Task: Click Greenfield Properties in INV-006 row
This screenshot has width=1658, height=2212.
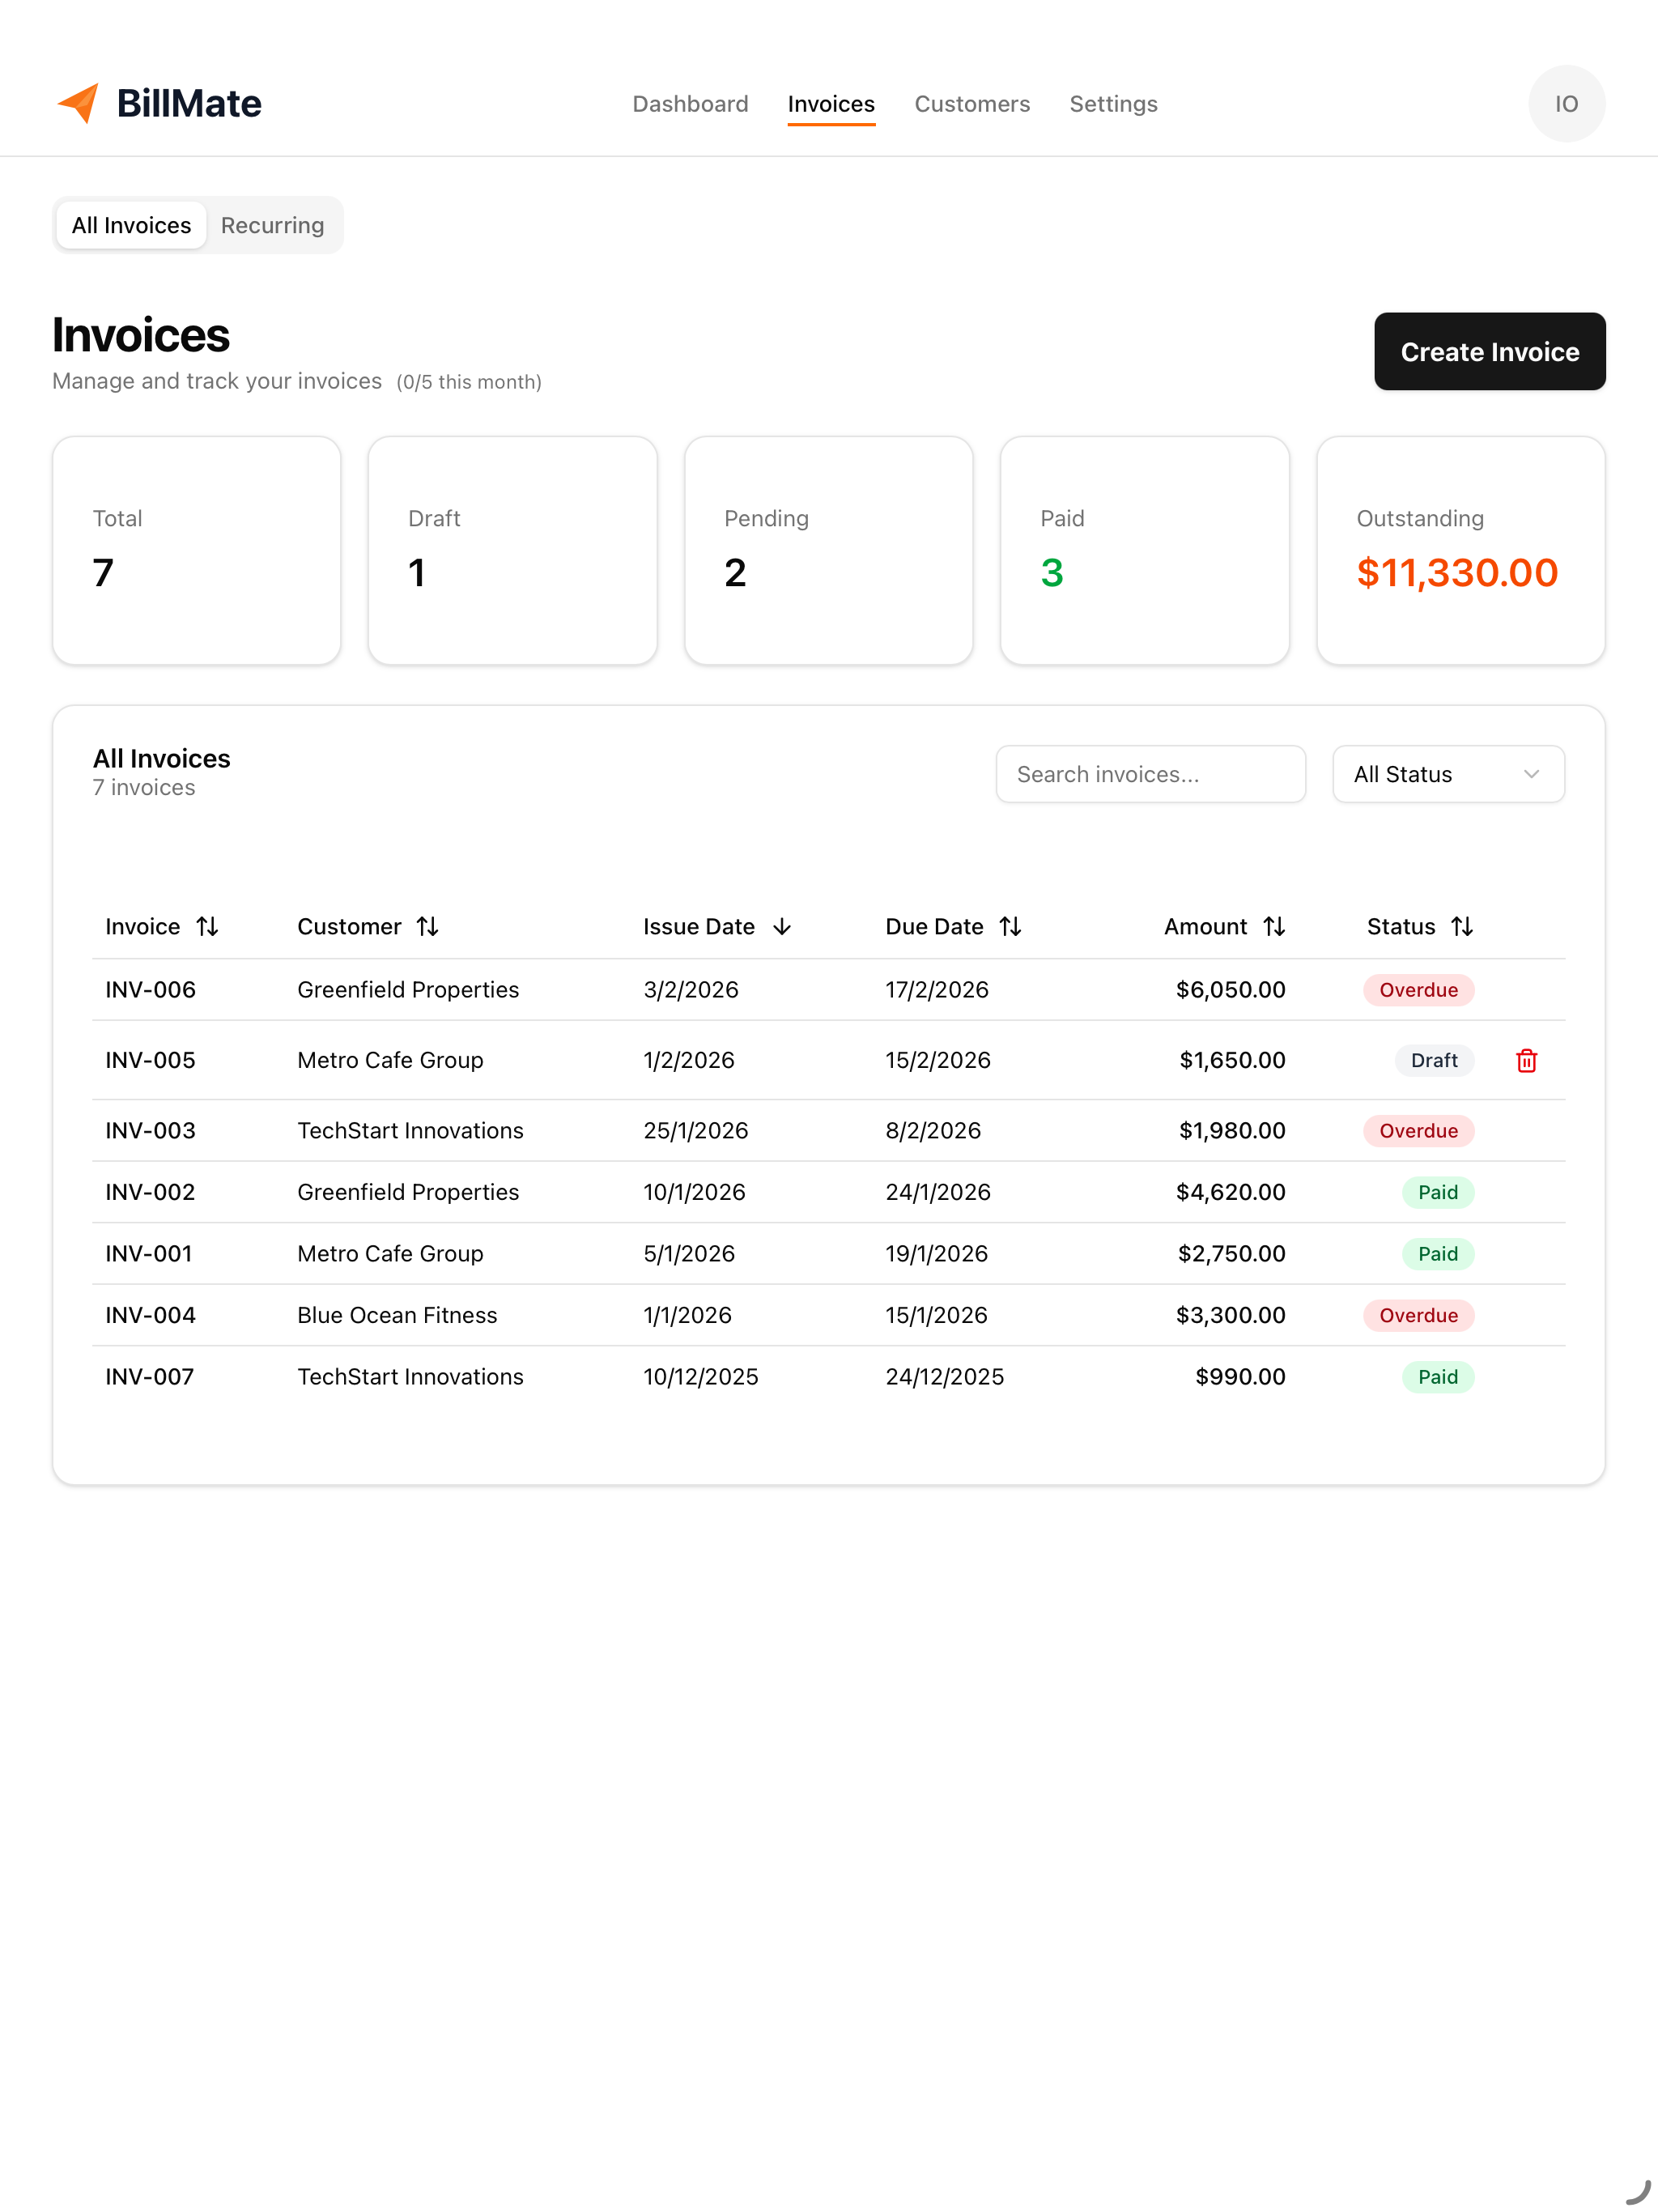Action: [408, 989]
